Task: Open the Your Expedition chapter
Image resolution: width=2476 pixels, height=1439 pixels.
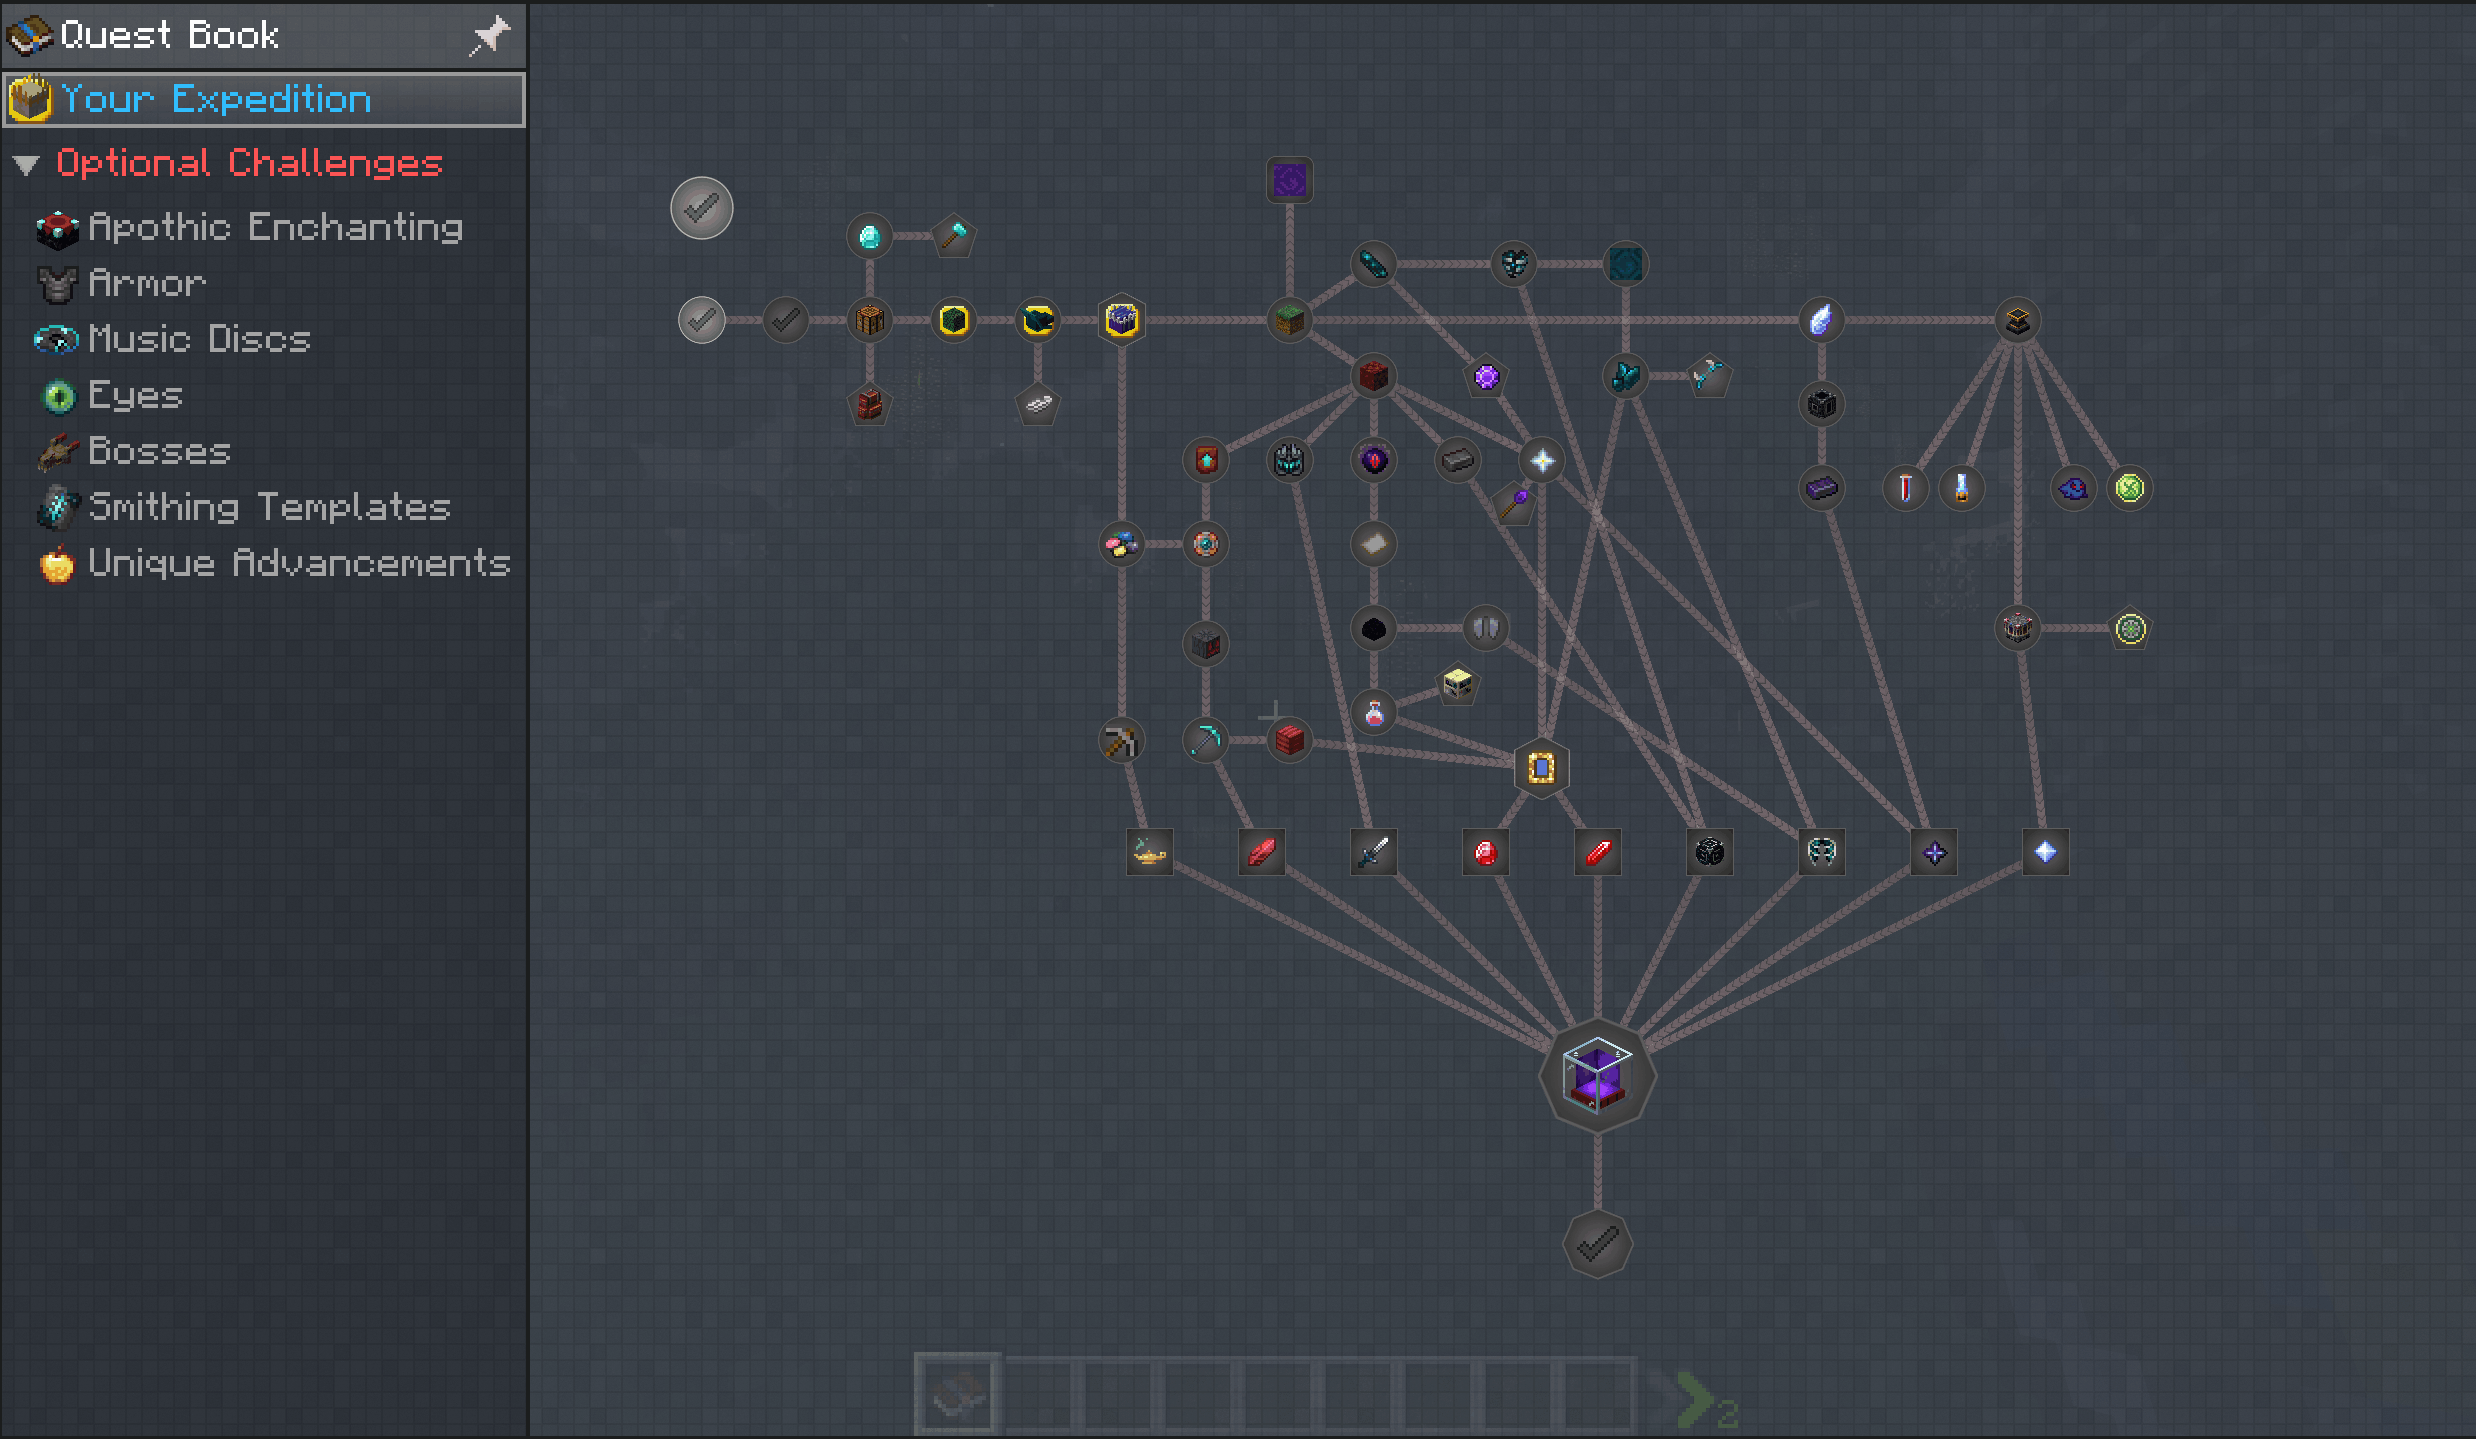Action: 264,99
